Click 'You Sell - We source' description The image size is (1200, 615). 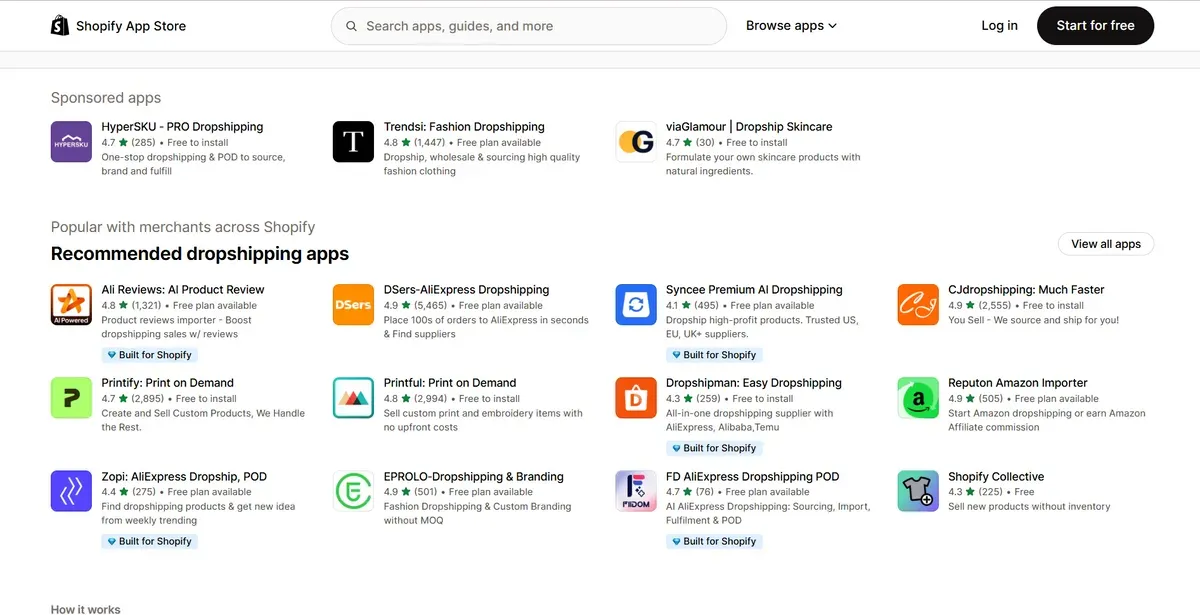pyautogui.click(x=1033, y=320)
